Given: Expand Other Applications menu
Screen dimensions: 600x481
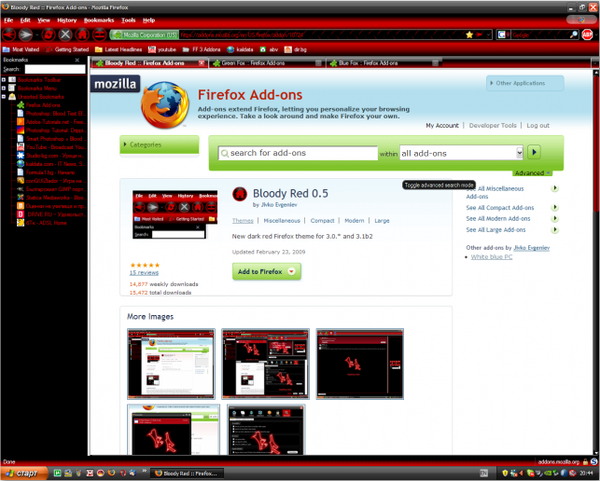Looking at the screenshot, I should click(x=525, y=83).
